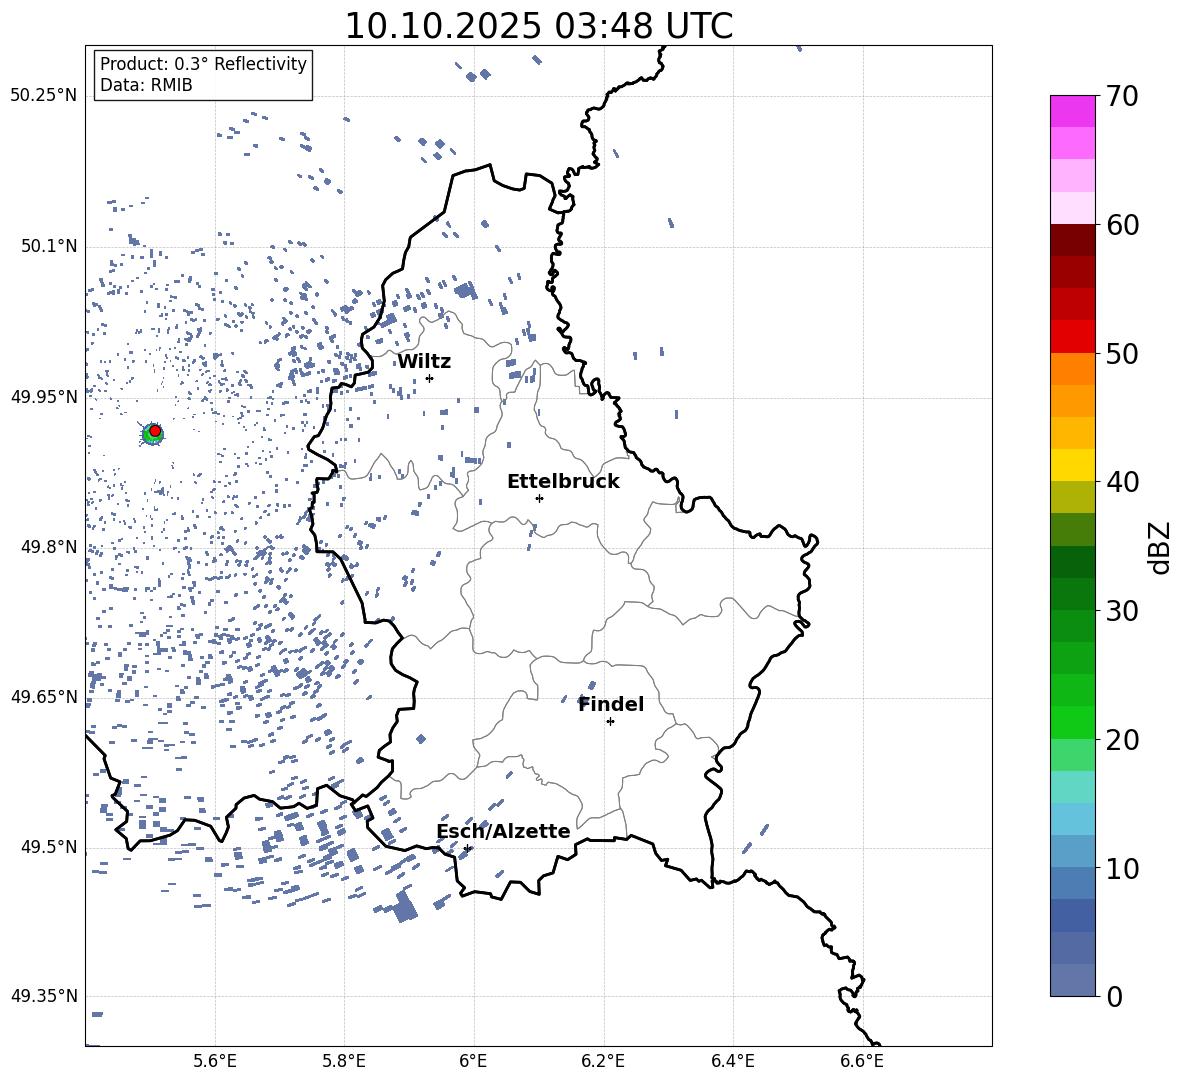Click the light cyan swatch between 10 and 20 dBZ
This screenshot has width=1184, height=1081.
click(1073, 787)
